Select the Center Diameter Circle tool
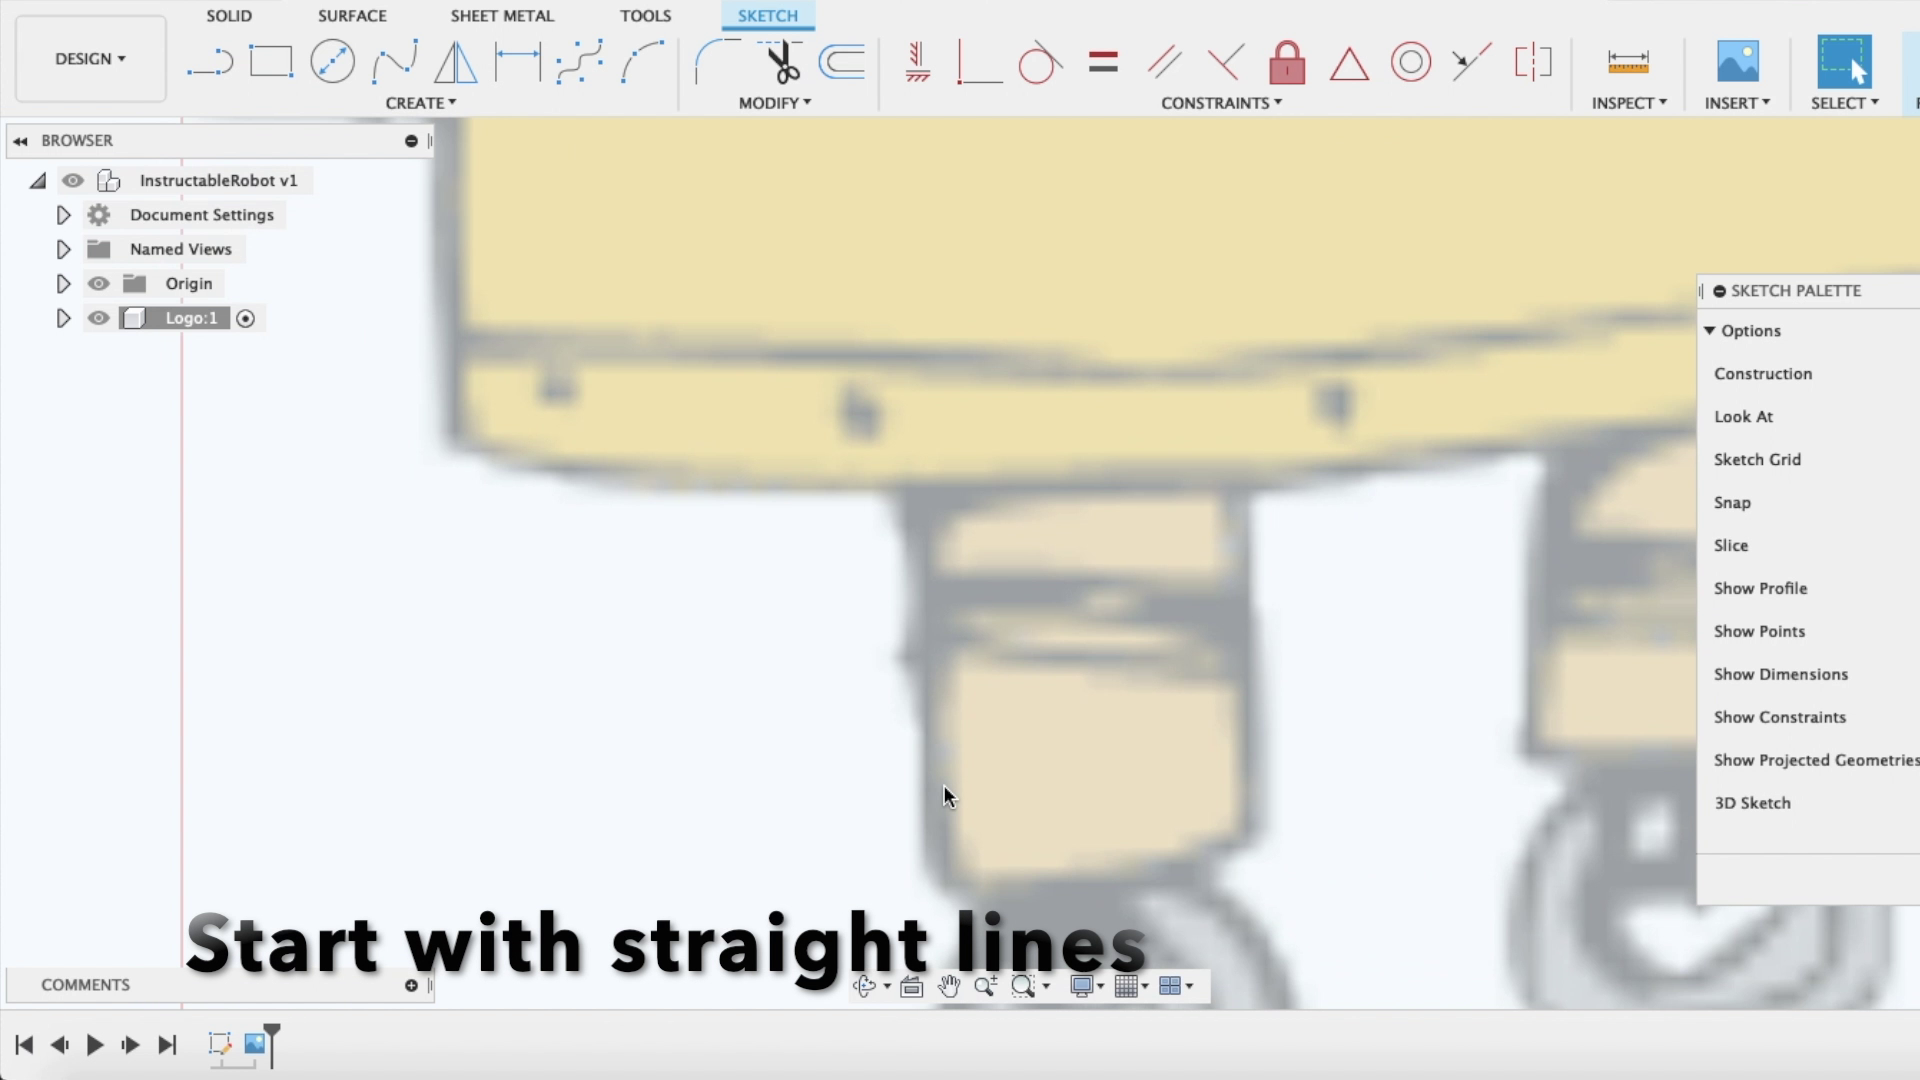The height and width of the screenshot is (1080, 1920). pyautogui.click(x=332, y=62)
